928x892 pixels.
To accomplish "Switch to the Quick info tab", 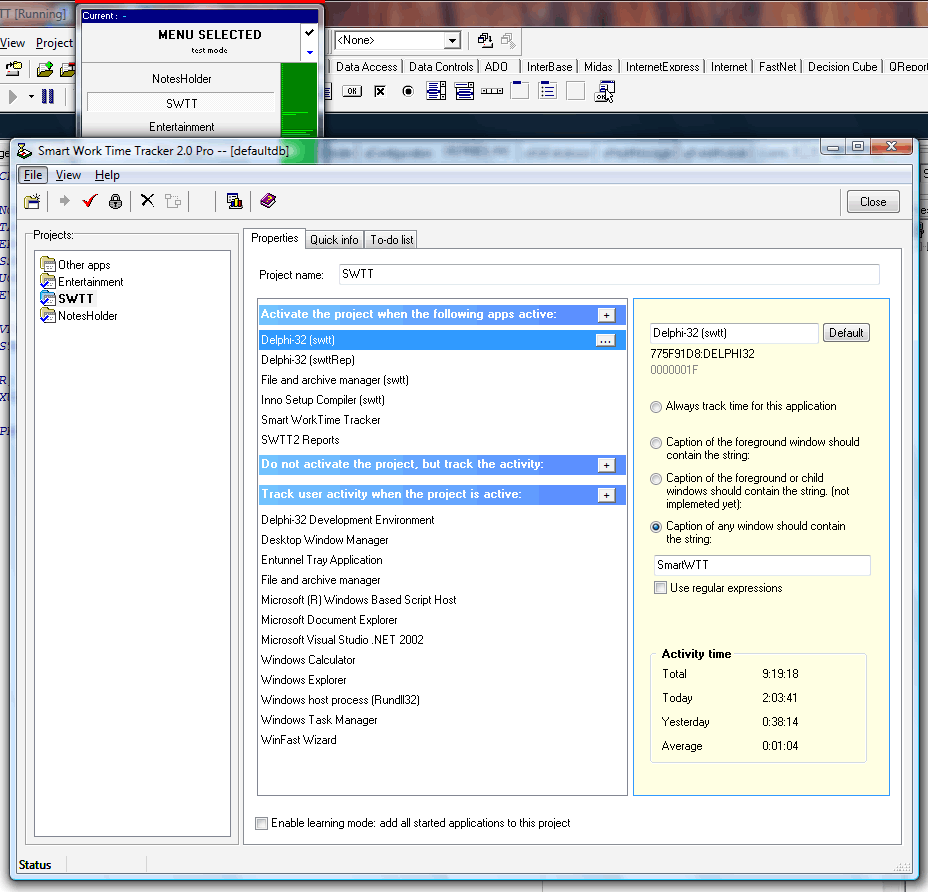I will pos(334,240).
